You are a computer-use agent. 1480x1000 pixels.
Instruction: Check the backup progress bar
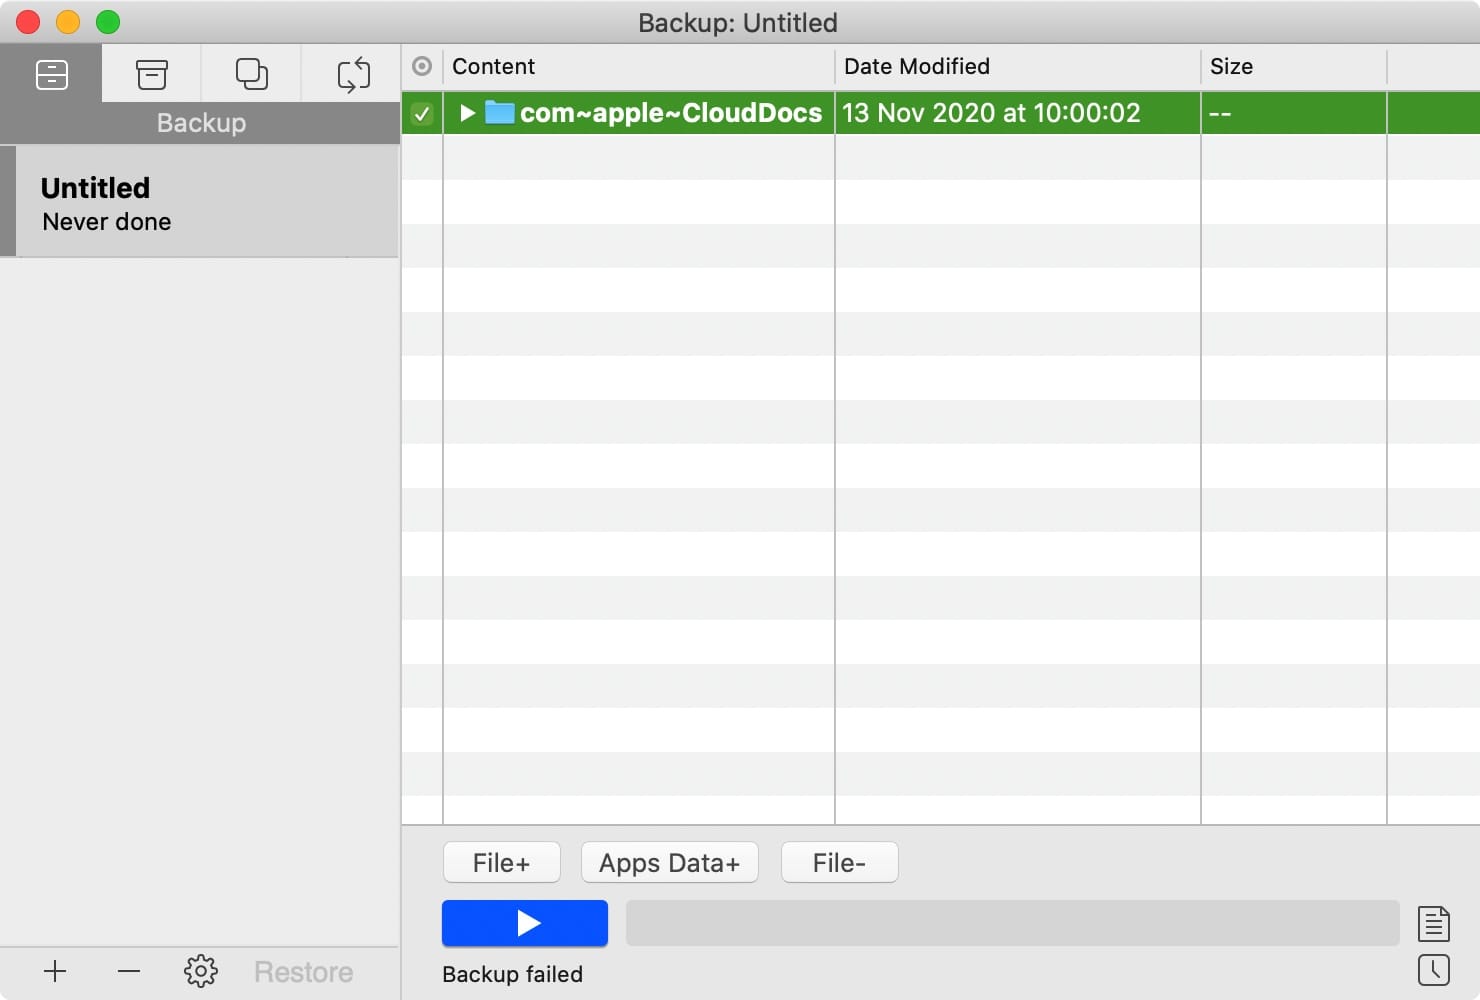click(1013, 923)
